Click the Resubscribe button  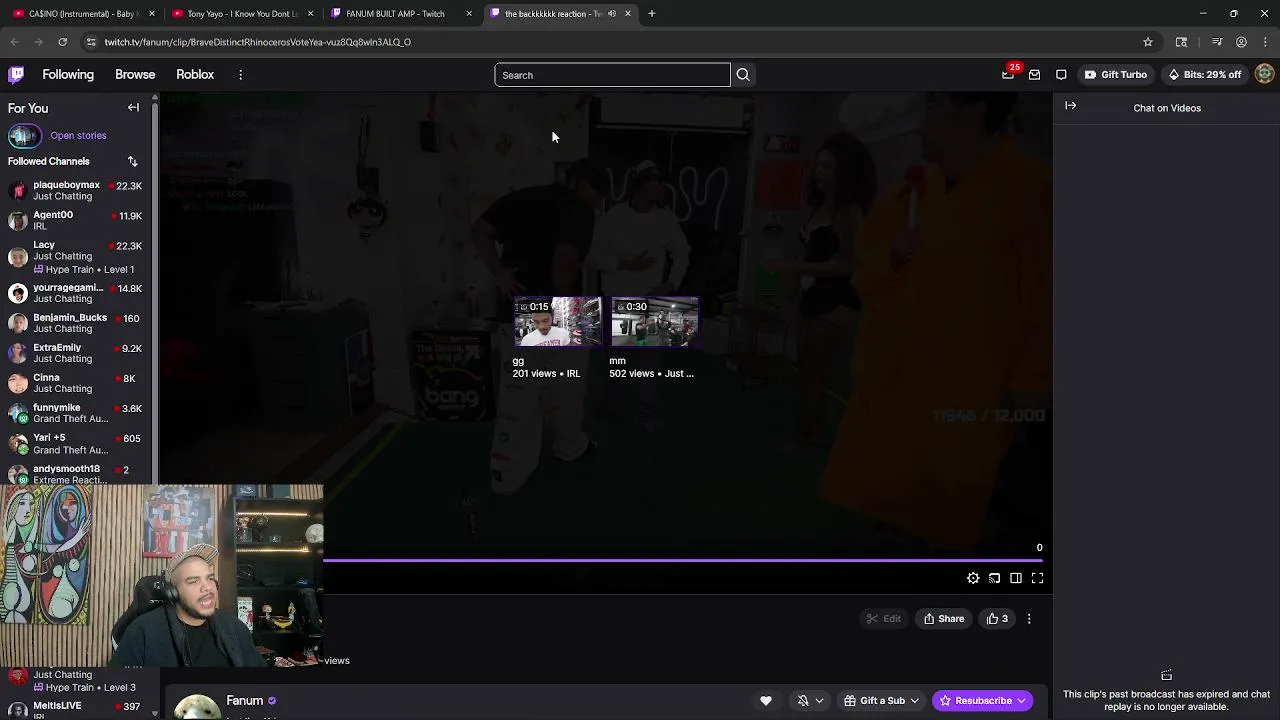983,701
